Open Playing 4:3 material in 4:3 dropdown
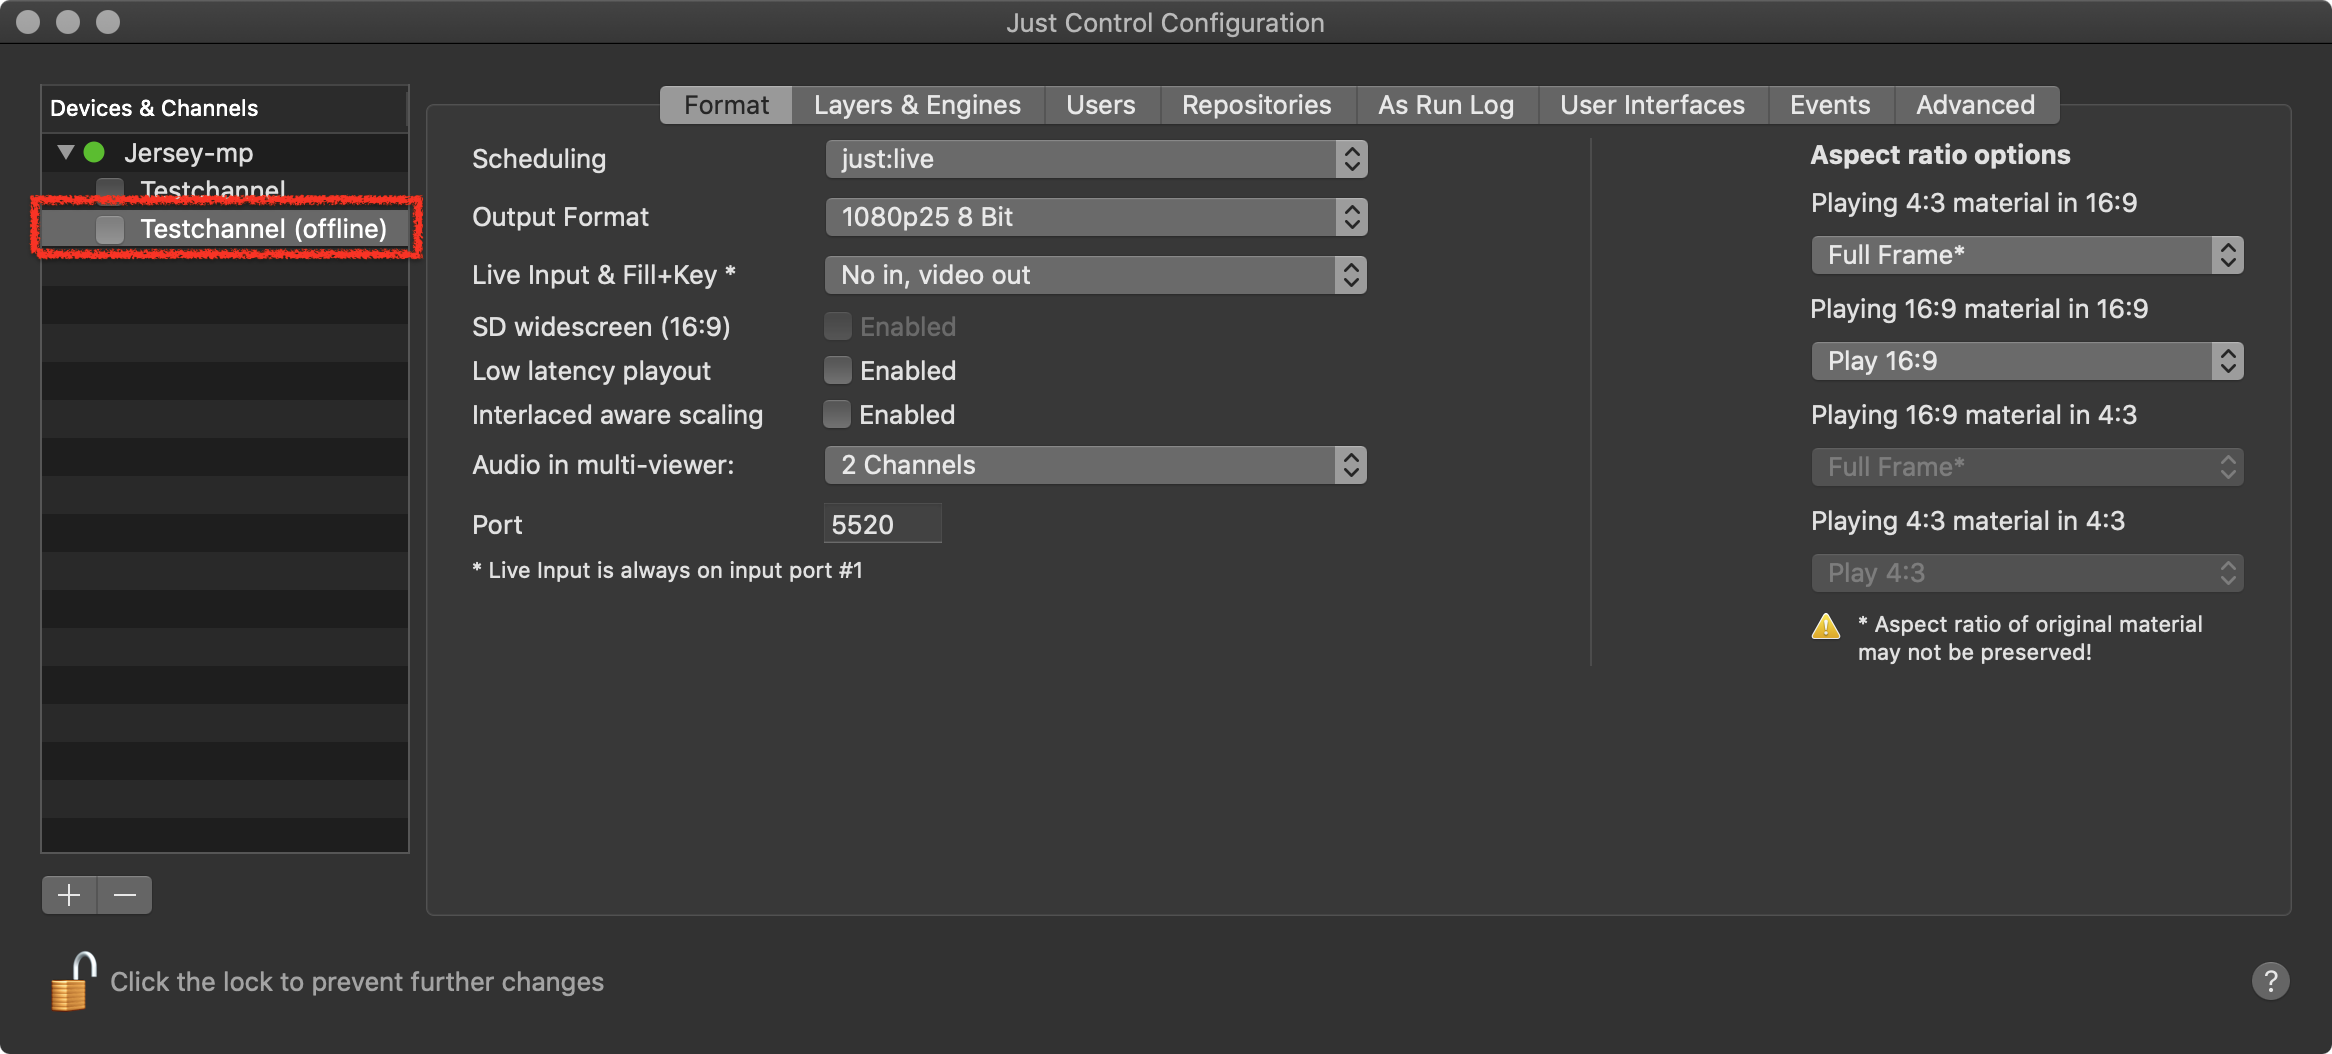 (2027, 573)
